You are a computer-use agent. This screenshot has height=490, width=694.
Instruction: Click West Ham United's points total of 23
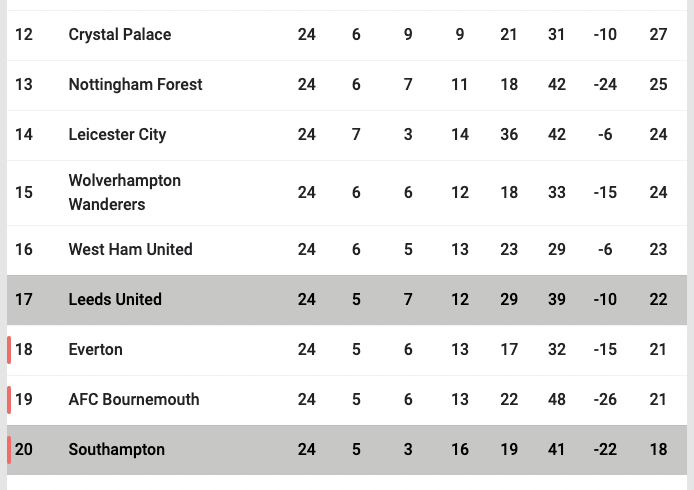pos(658,250)
